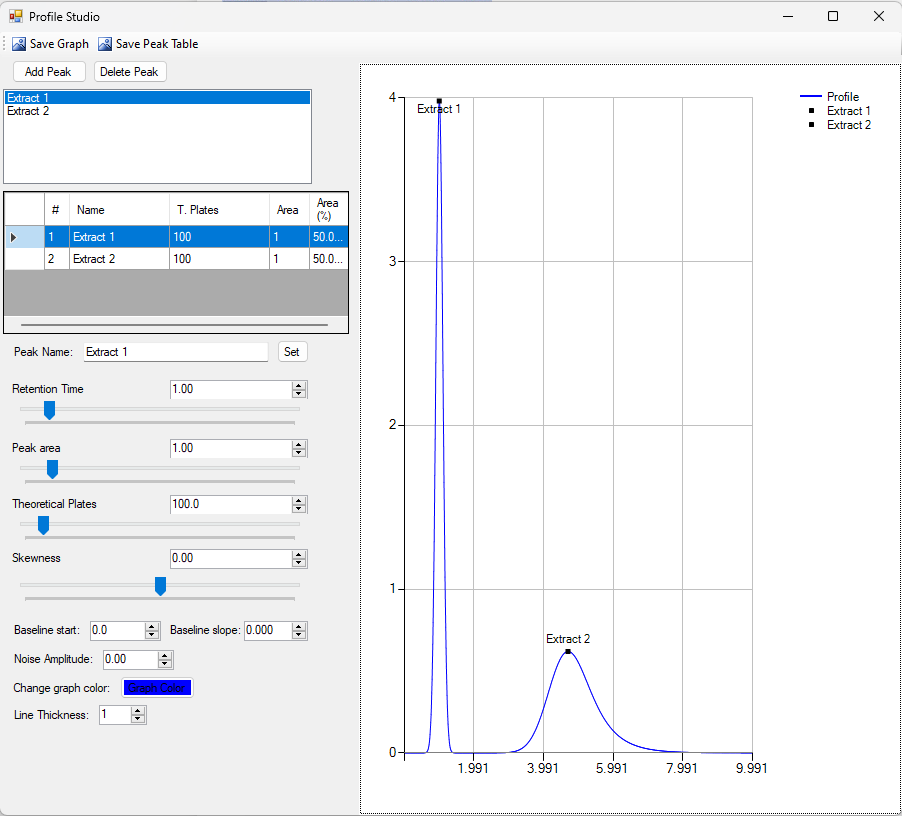Increase Theoretical Plates with spinner up arrow
The width and height of the screenshot is (902, 816).
pyautogui.click(x=299, y=500)
